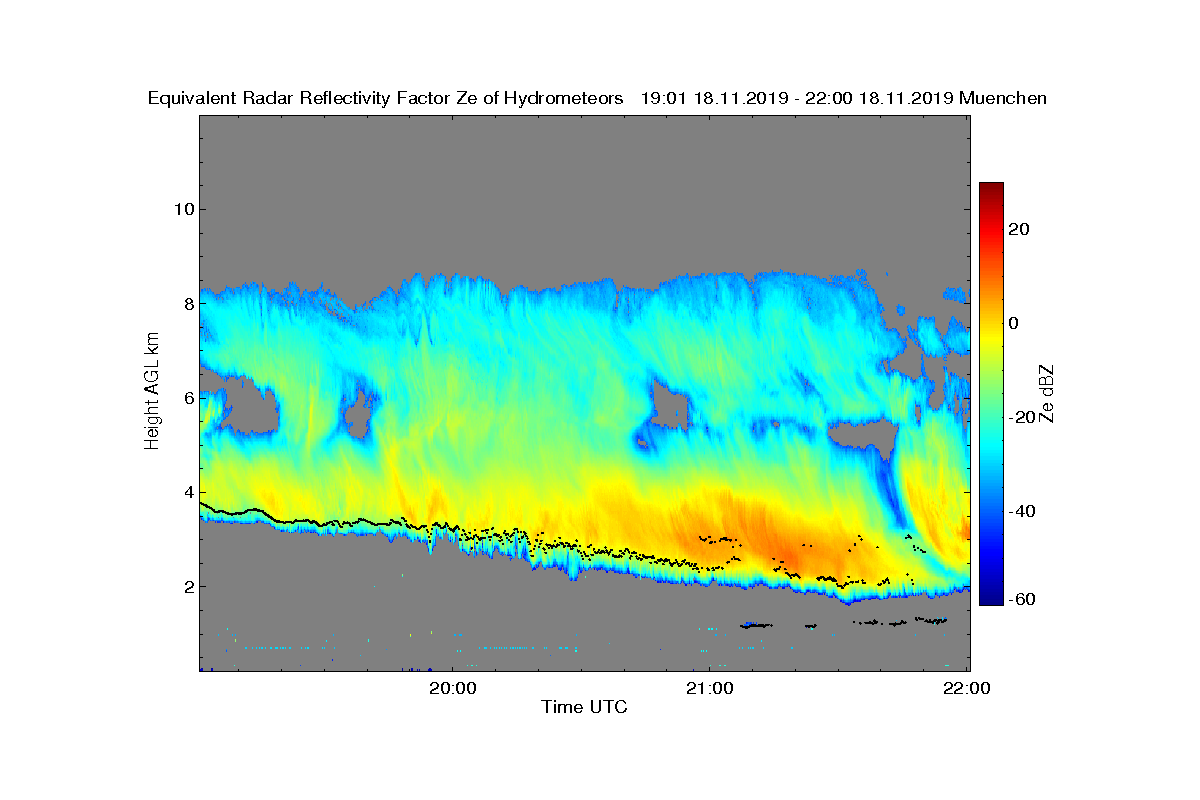
Task: Click the dark blue bottom of the colorbar
Action: 991,598
